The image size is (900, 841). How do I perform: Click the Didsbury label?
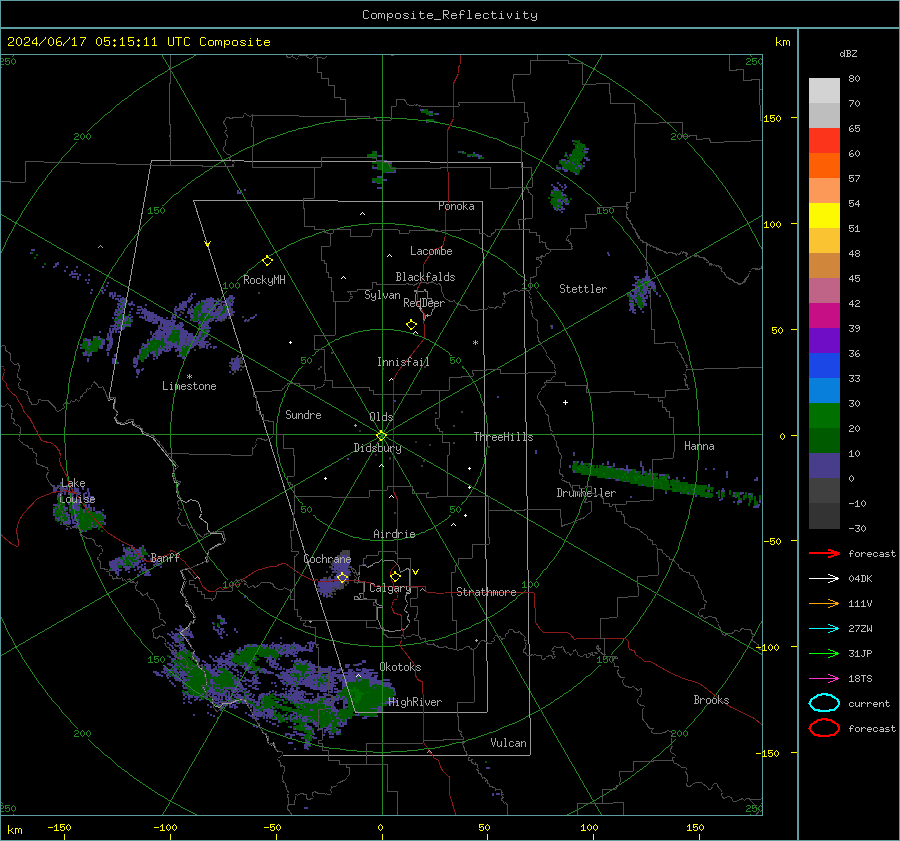378,448
